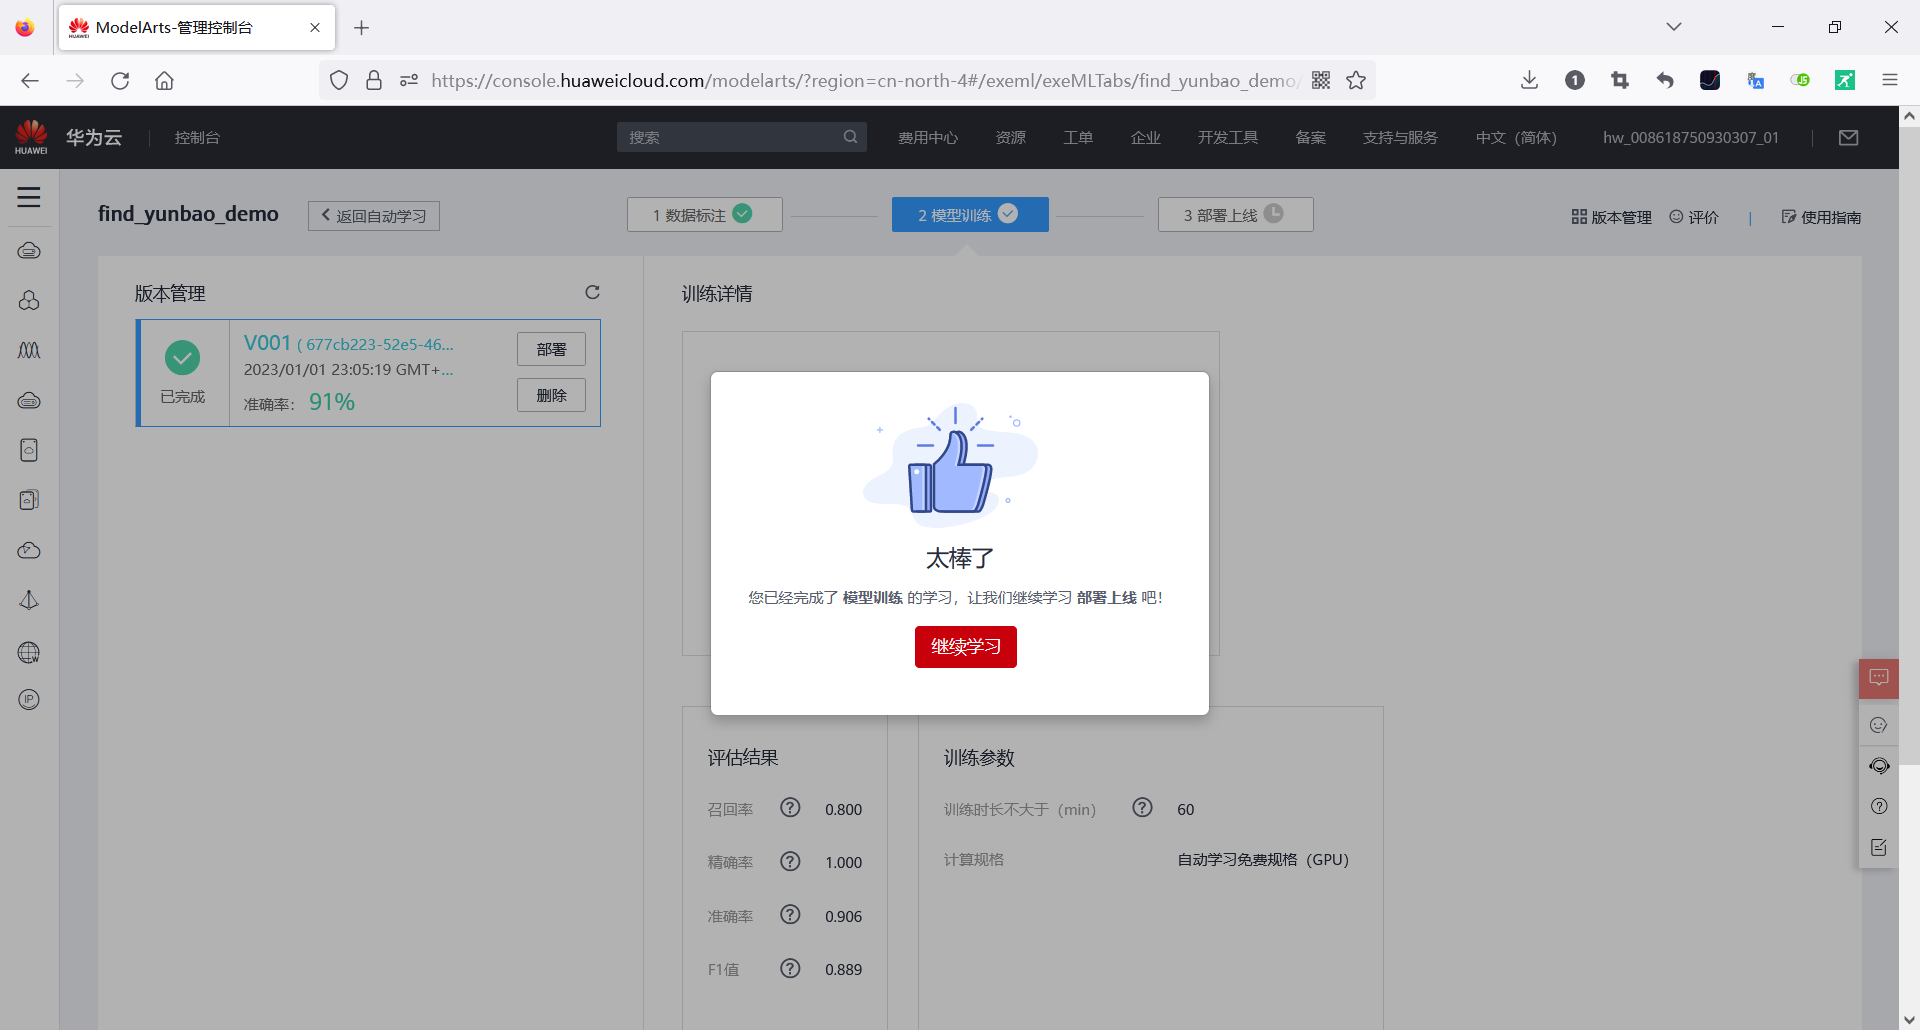Open the red feedback chat panel
The width and height of the screenshot is (1920, 1030).
coord(1879,678)
